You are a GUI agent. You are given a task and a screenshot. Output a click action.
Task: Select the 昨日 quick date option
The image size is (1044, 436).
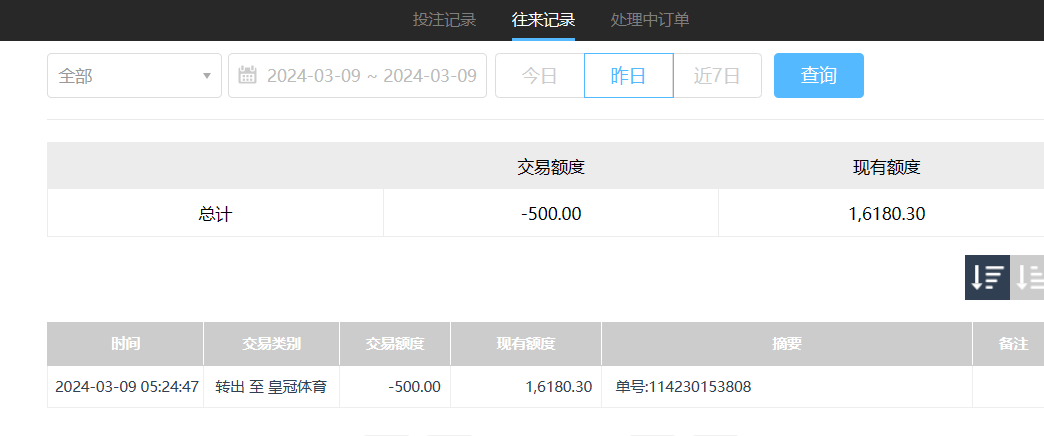(628, 76)
